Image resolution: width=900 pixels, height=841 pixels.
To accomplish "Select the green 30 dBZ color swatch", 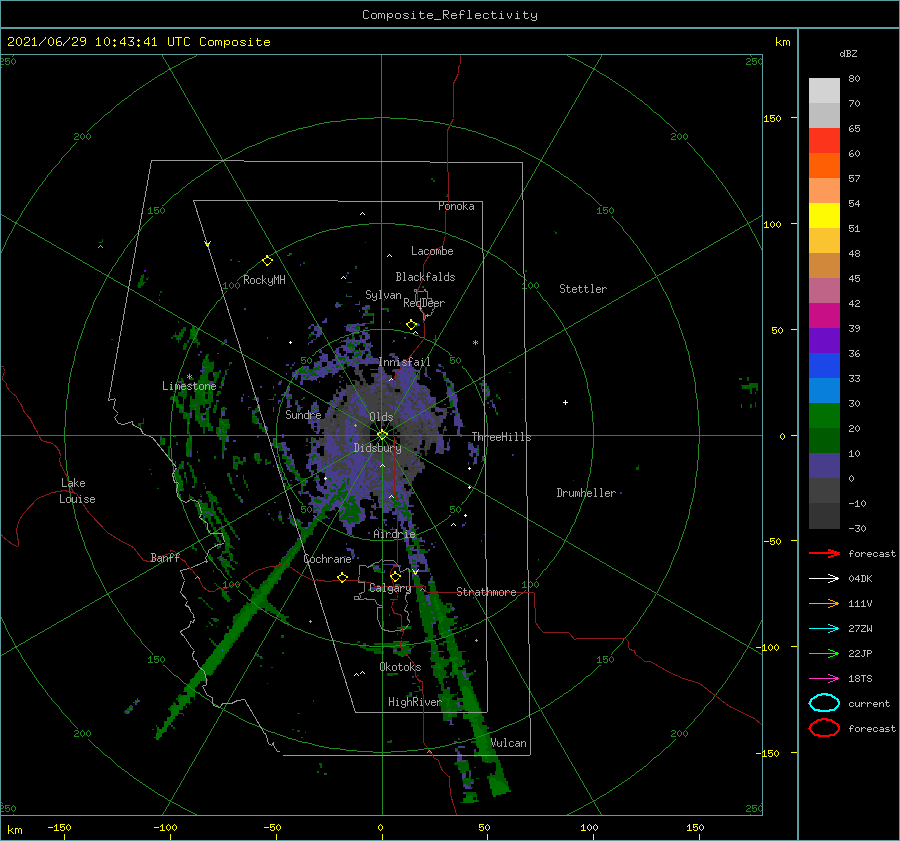I will click(x=824, y=415).
